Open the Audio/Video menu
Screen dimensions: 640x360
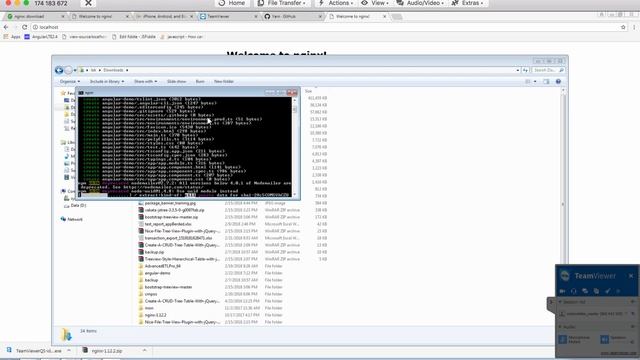click(420, 3)
